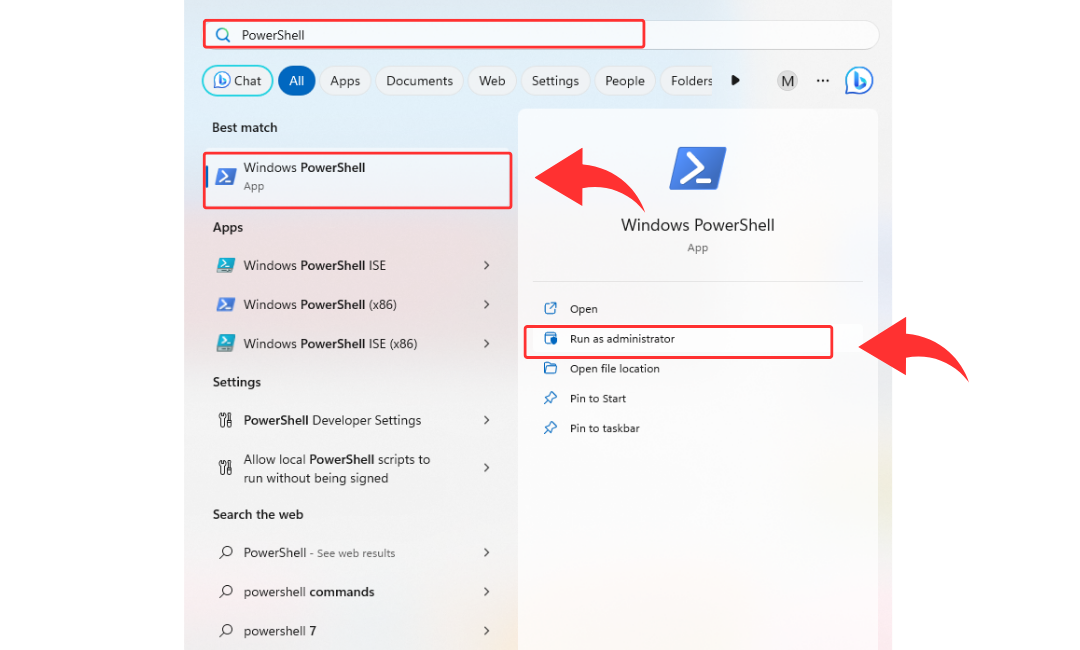Click the Pin to Start pin icon
This screenshot has height=650, width=1080.
tap(550, 398)
